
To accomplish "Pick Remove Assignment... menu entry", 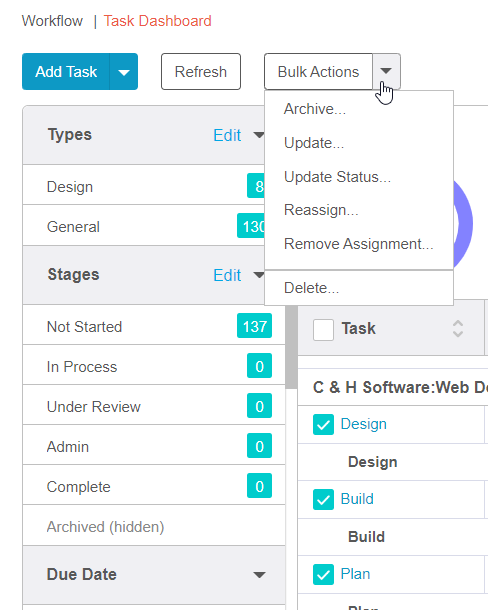I will (358, 244).
